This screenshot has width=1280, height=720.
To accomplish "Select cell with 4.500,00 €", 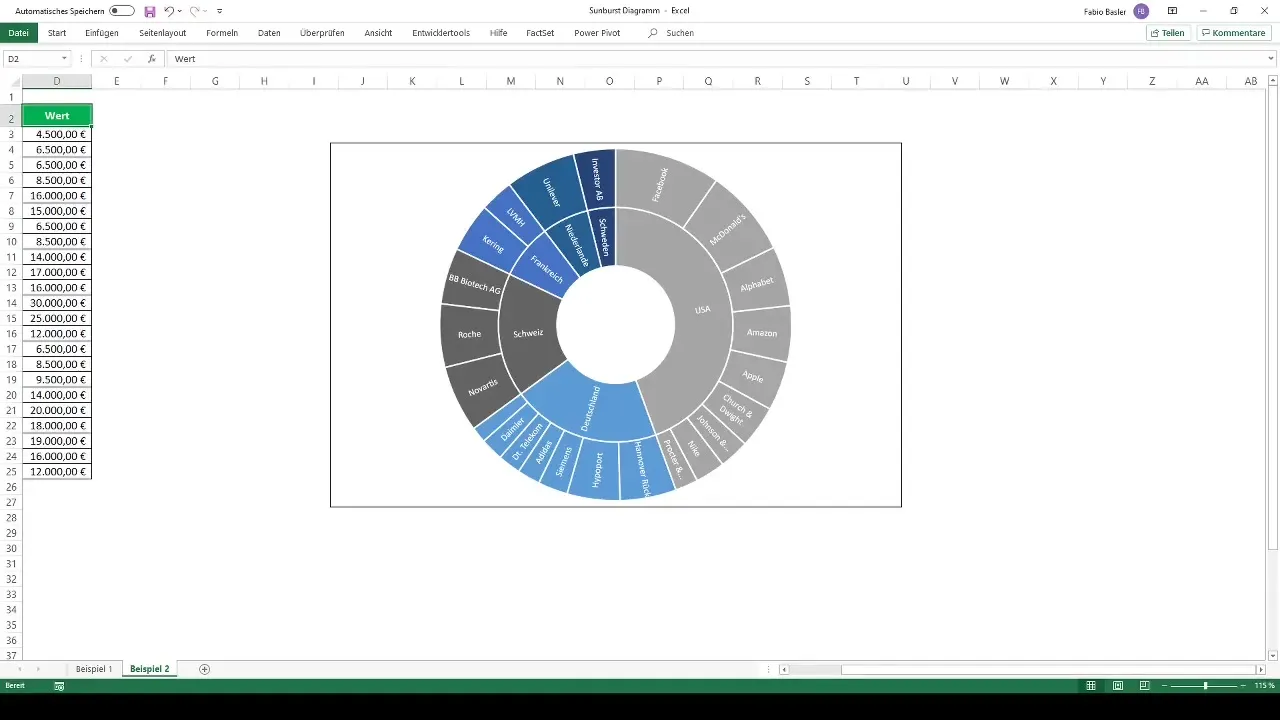I will (57, 134).
